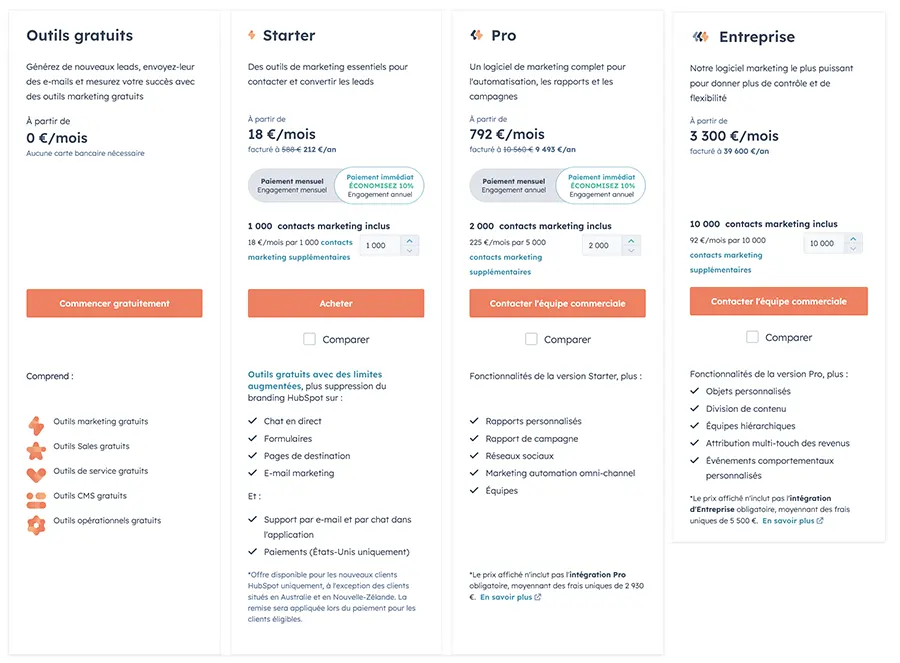Increase Starter marketing contacts with stepper arrow
This screenshot has height=663, width=900.
410,240
